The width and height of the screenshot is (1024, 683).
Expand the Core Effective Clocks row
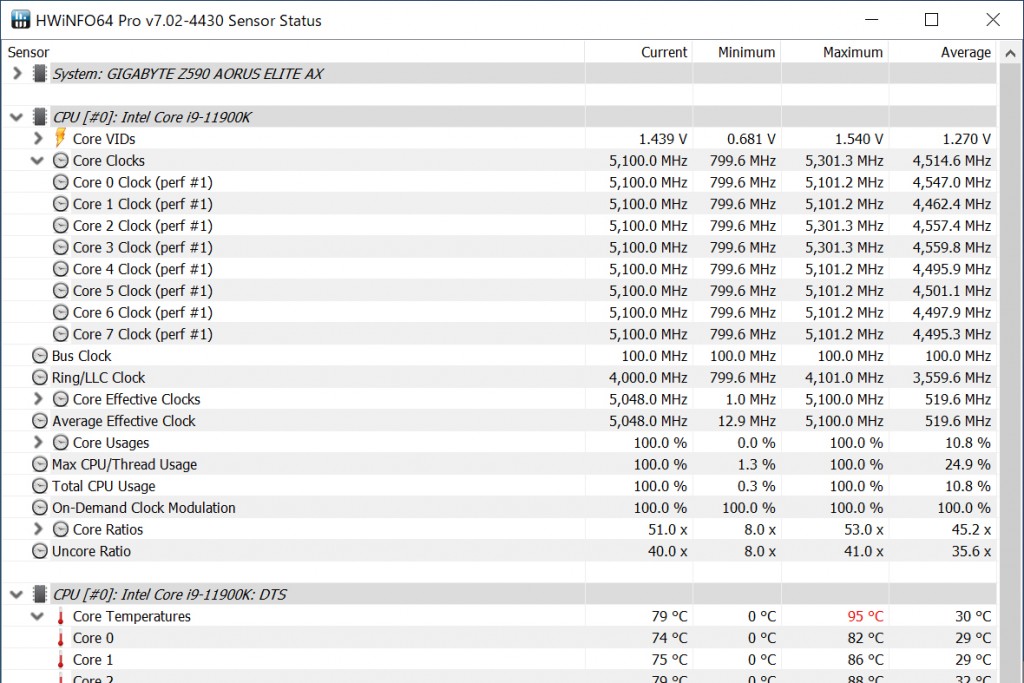[38, 399]
